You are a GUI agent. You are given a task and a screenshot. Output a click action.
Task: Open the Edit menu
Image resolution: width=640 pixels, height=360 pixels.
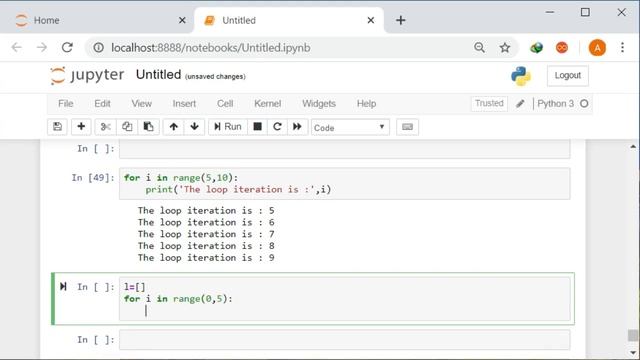102,104
